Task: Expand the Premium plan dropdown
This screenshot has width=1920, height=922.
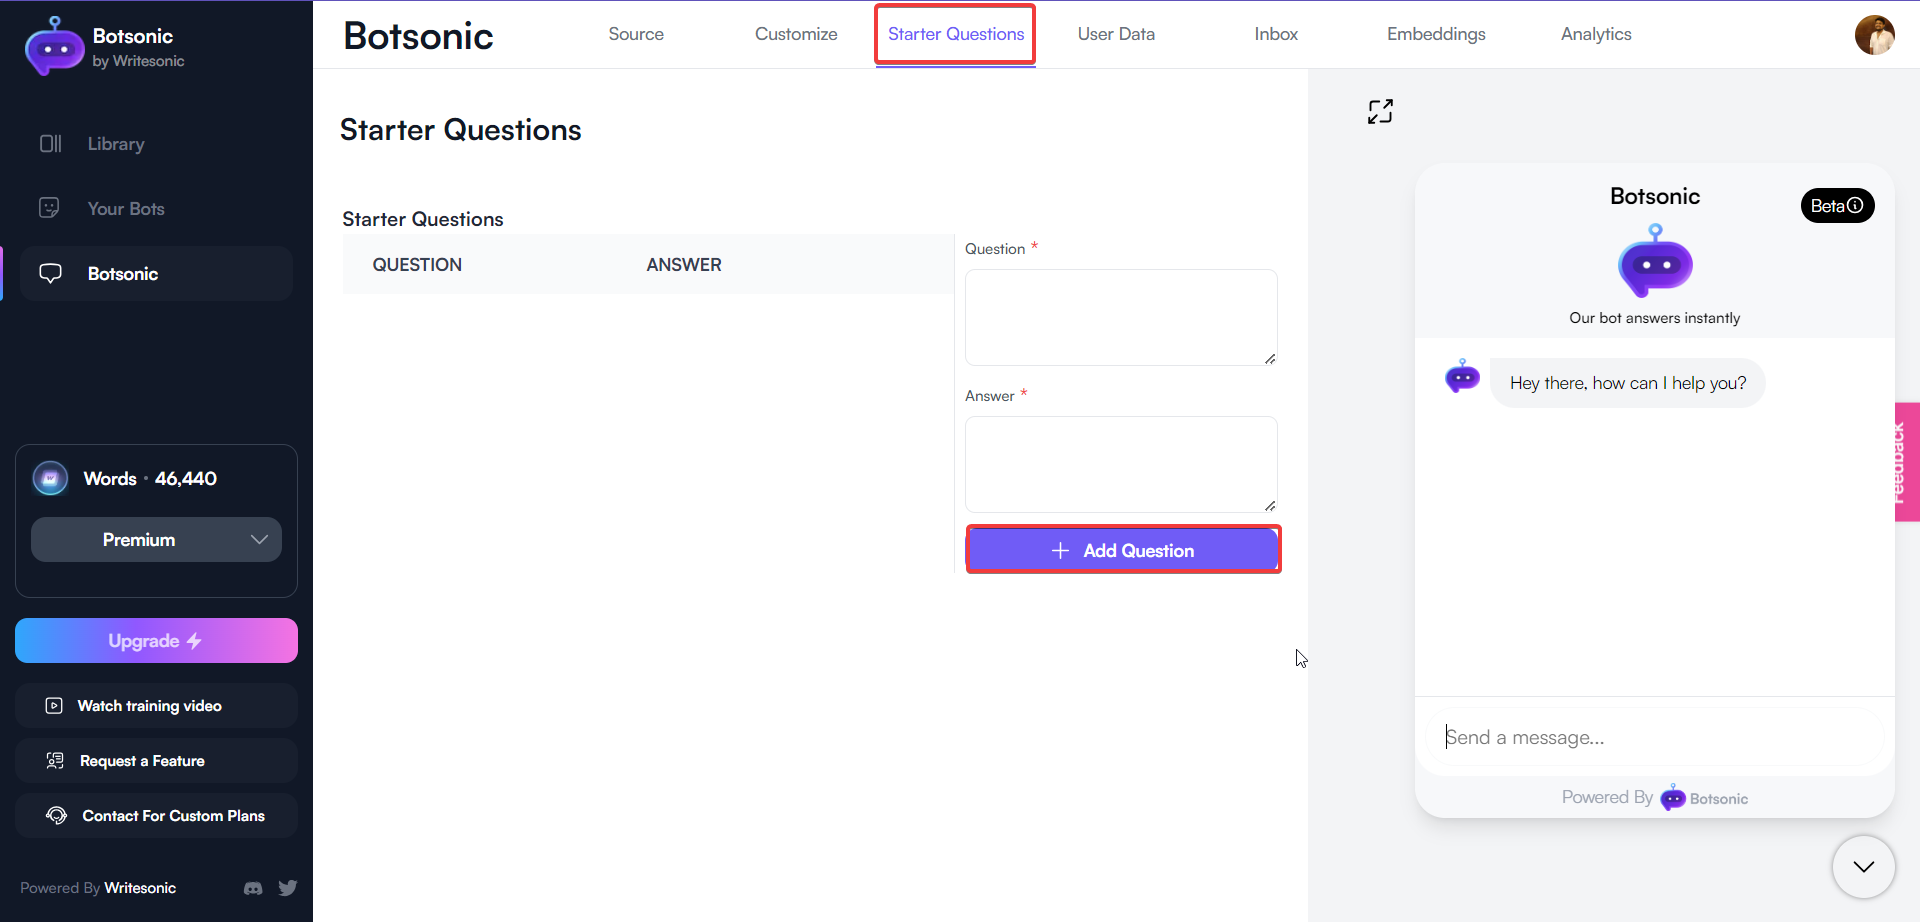Action: 156,539
